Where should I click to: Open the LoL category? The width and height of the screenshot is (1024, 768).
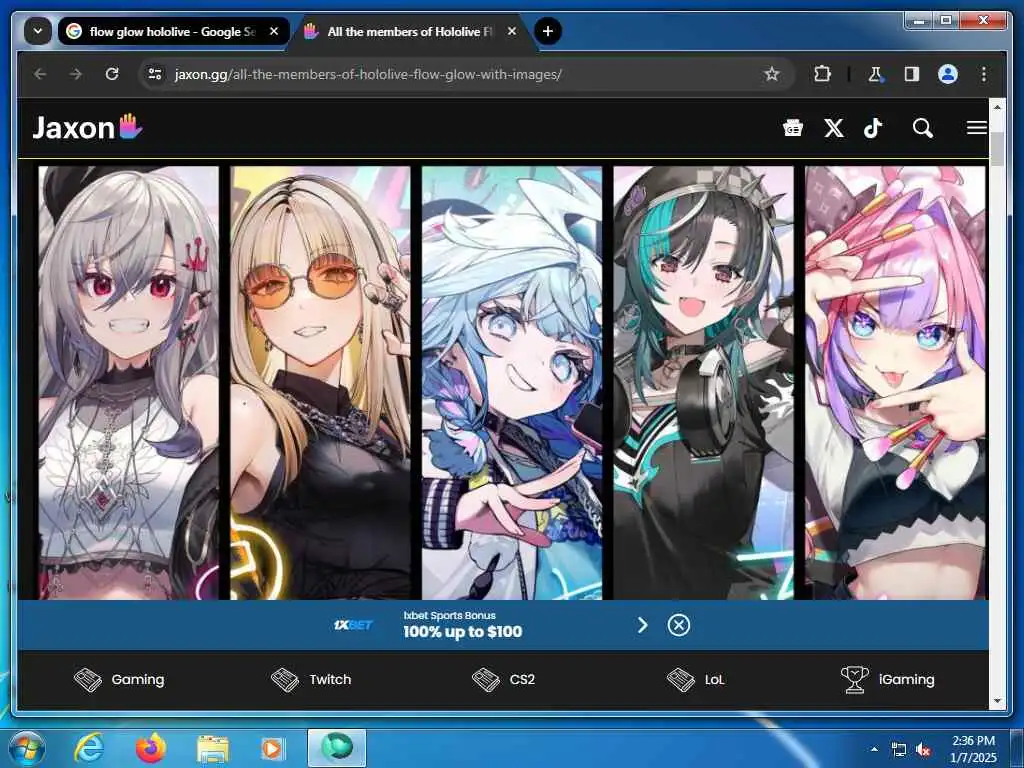(696, 679)
